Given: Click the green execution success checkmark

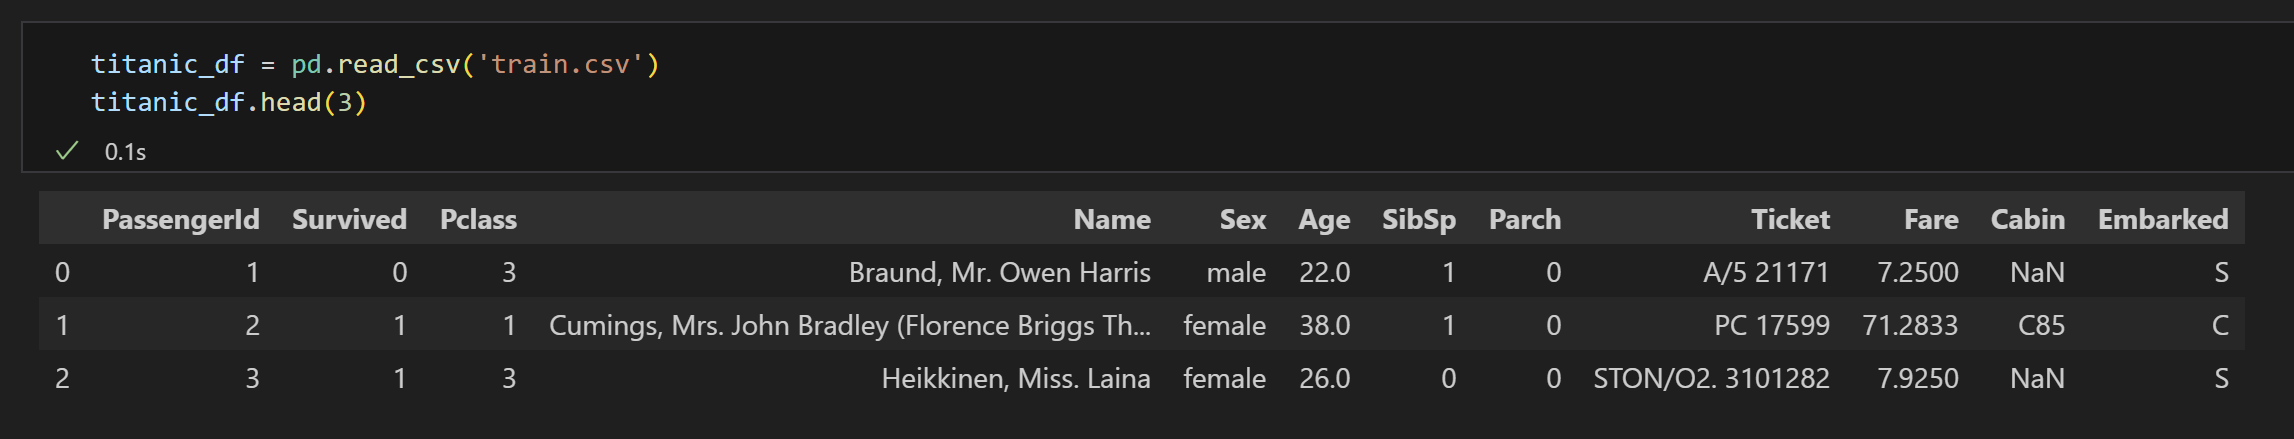Looking at the screenshot, I should pos(67,151).
